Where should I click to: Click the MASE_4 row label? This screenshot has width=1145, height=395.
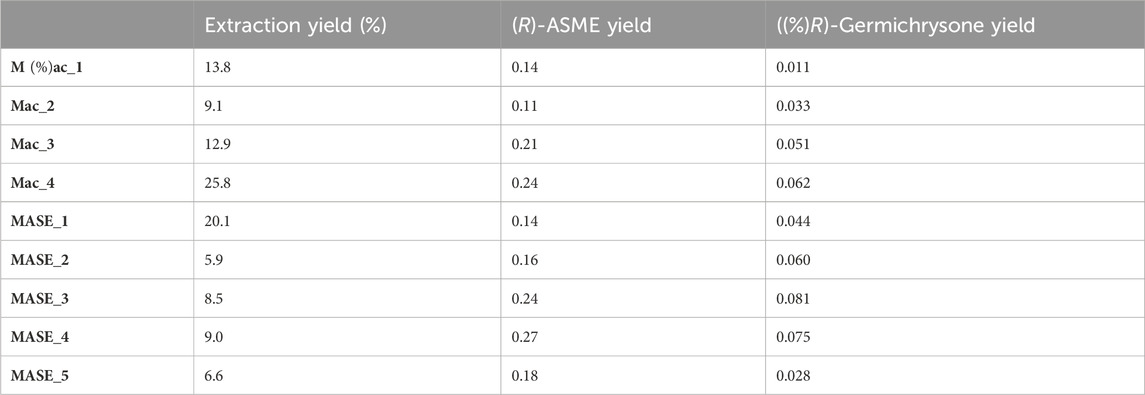39,337
